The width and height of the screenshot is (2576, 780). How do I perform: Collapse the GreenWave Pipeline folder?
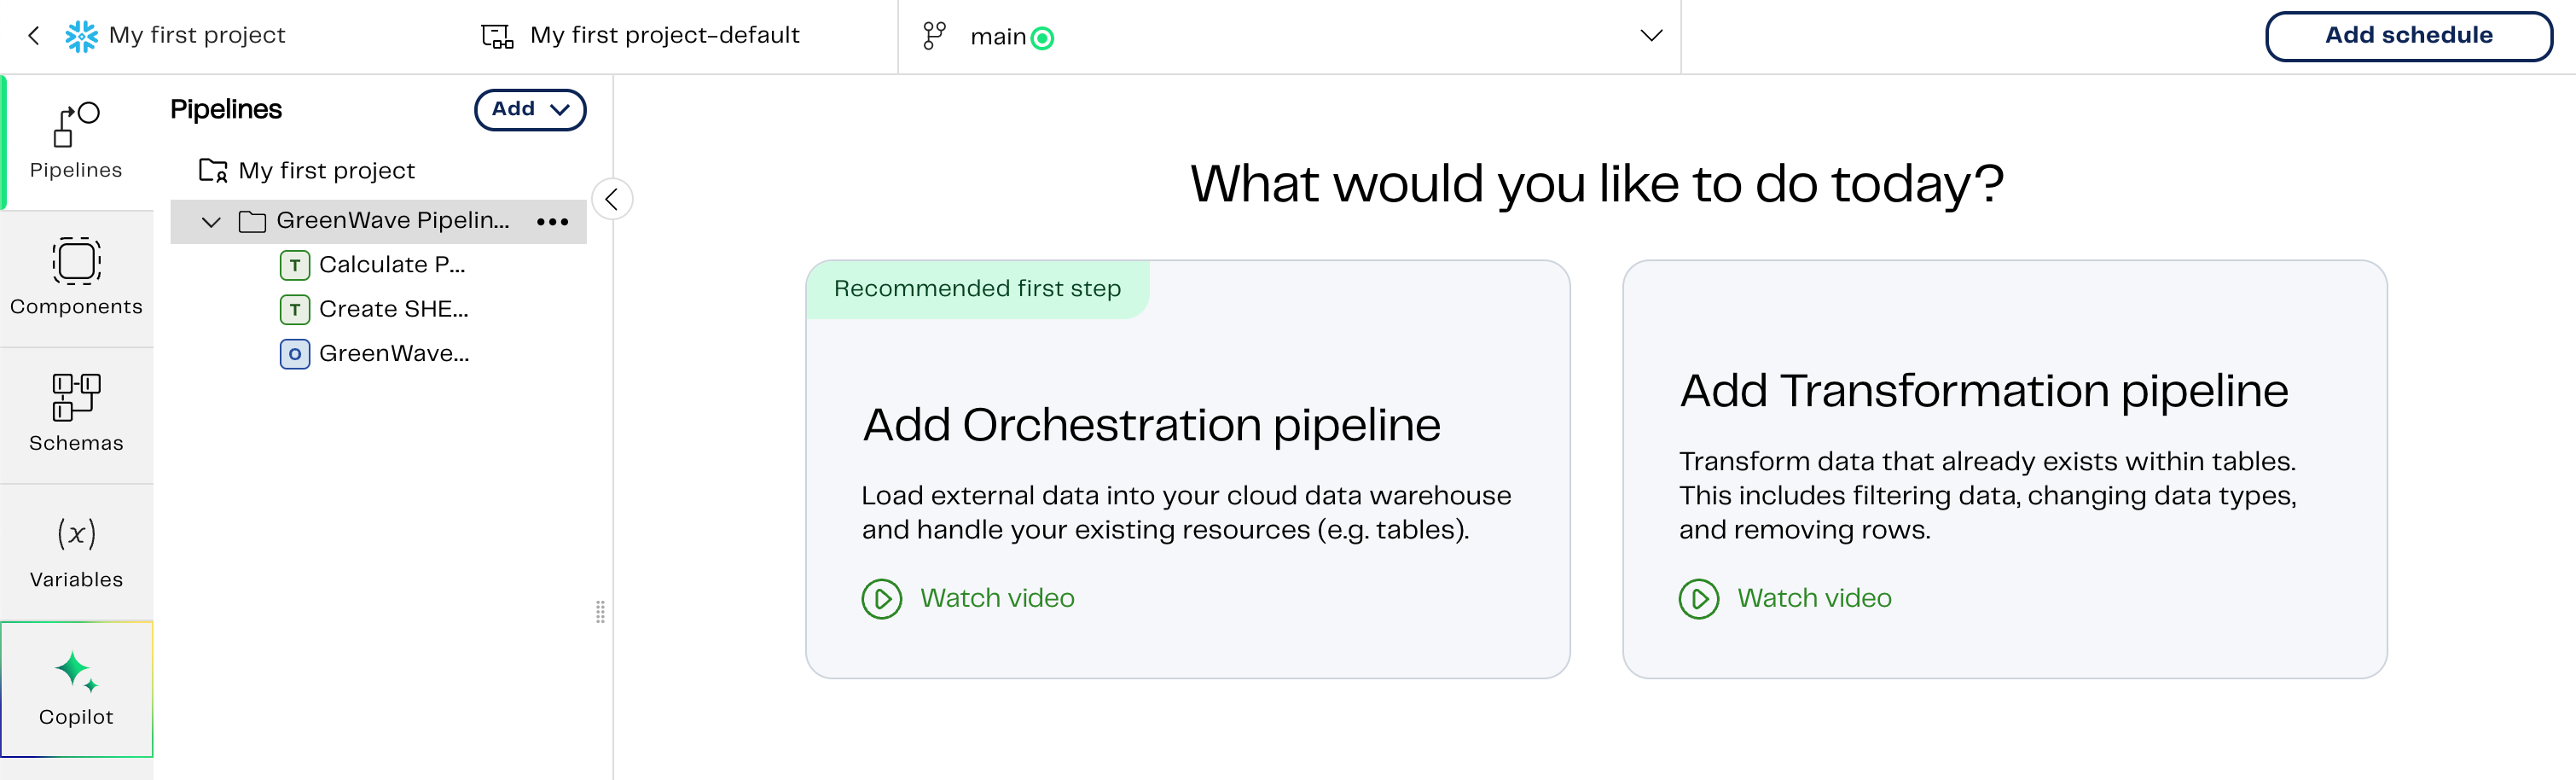coord(211,221)
